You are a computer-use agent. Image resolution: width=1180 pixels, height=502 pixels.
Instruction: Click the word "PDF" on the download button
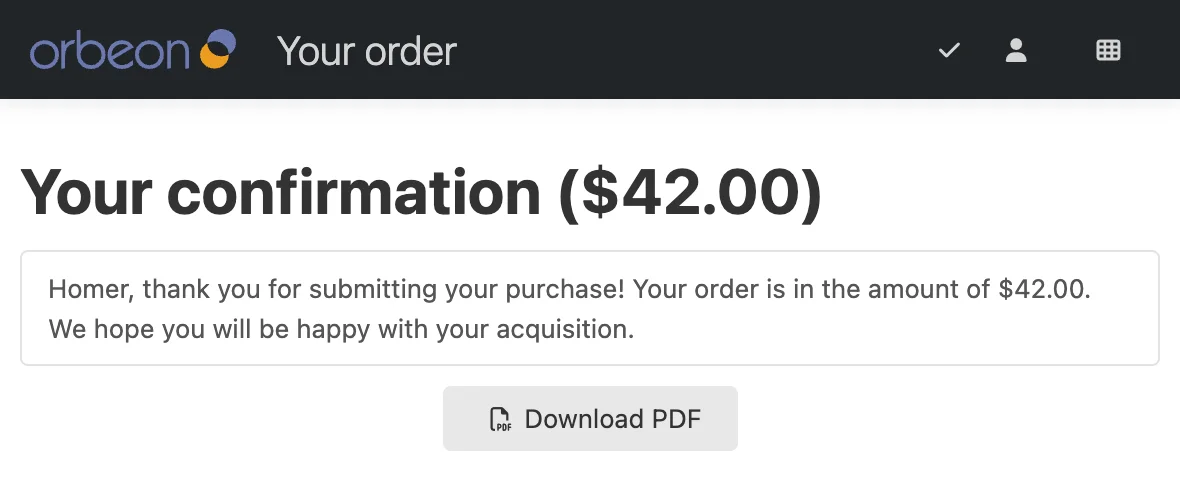(x=675, y=419)
